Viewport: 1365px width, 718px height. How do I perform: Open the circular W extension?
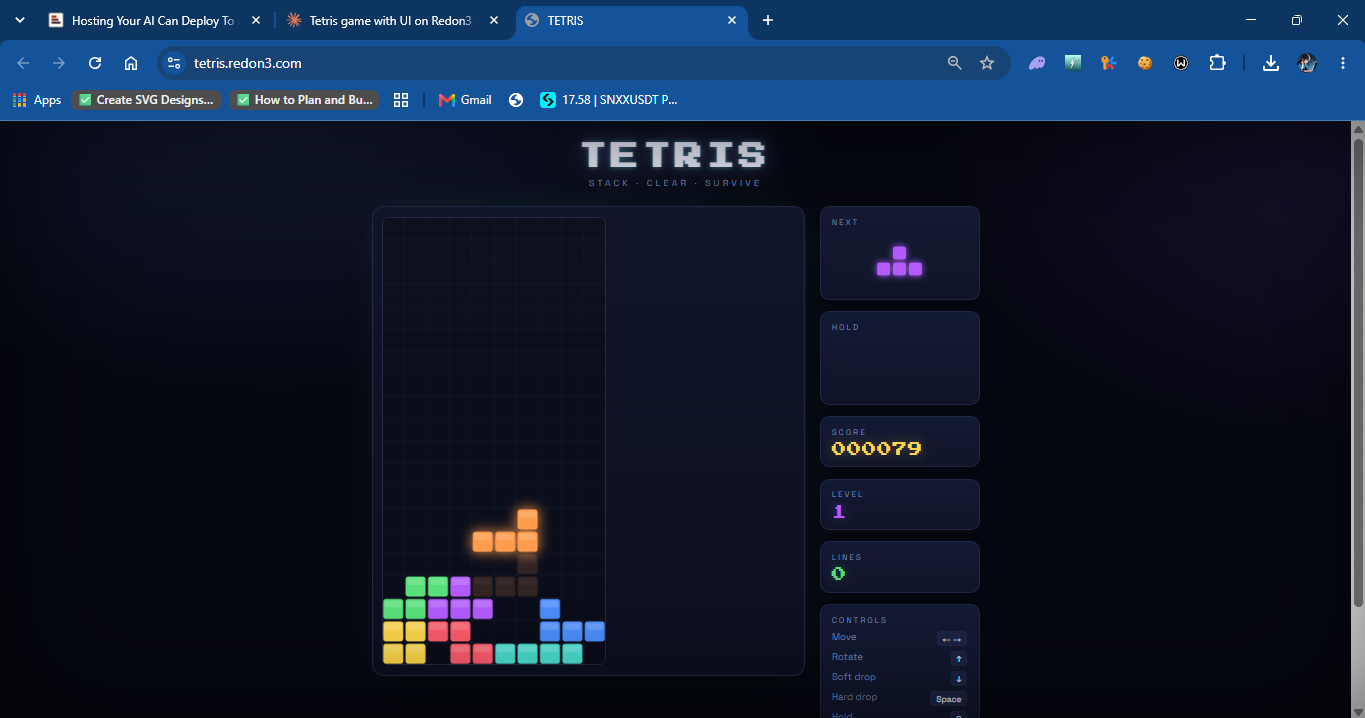click(1181, 63)
